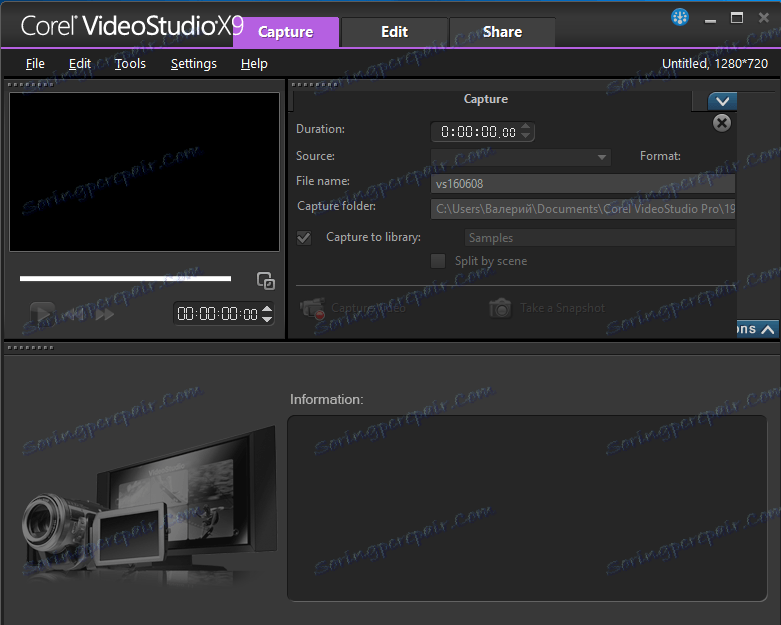Click the preview scrubber bar

point(126,278)
